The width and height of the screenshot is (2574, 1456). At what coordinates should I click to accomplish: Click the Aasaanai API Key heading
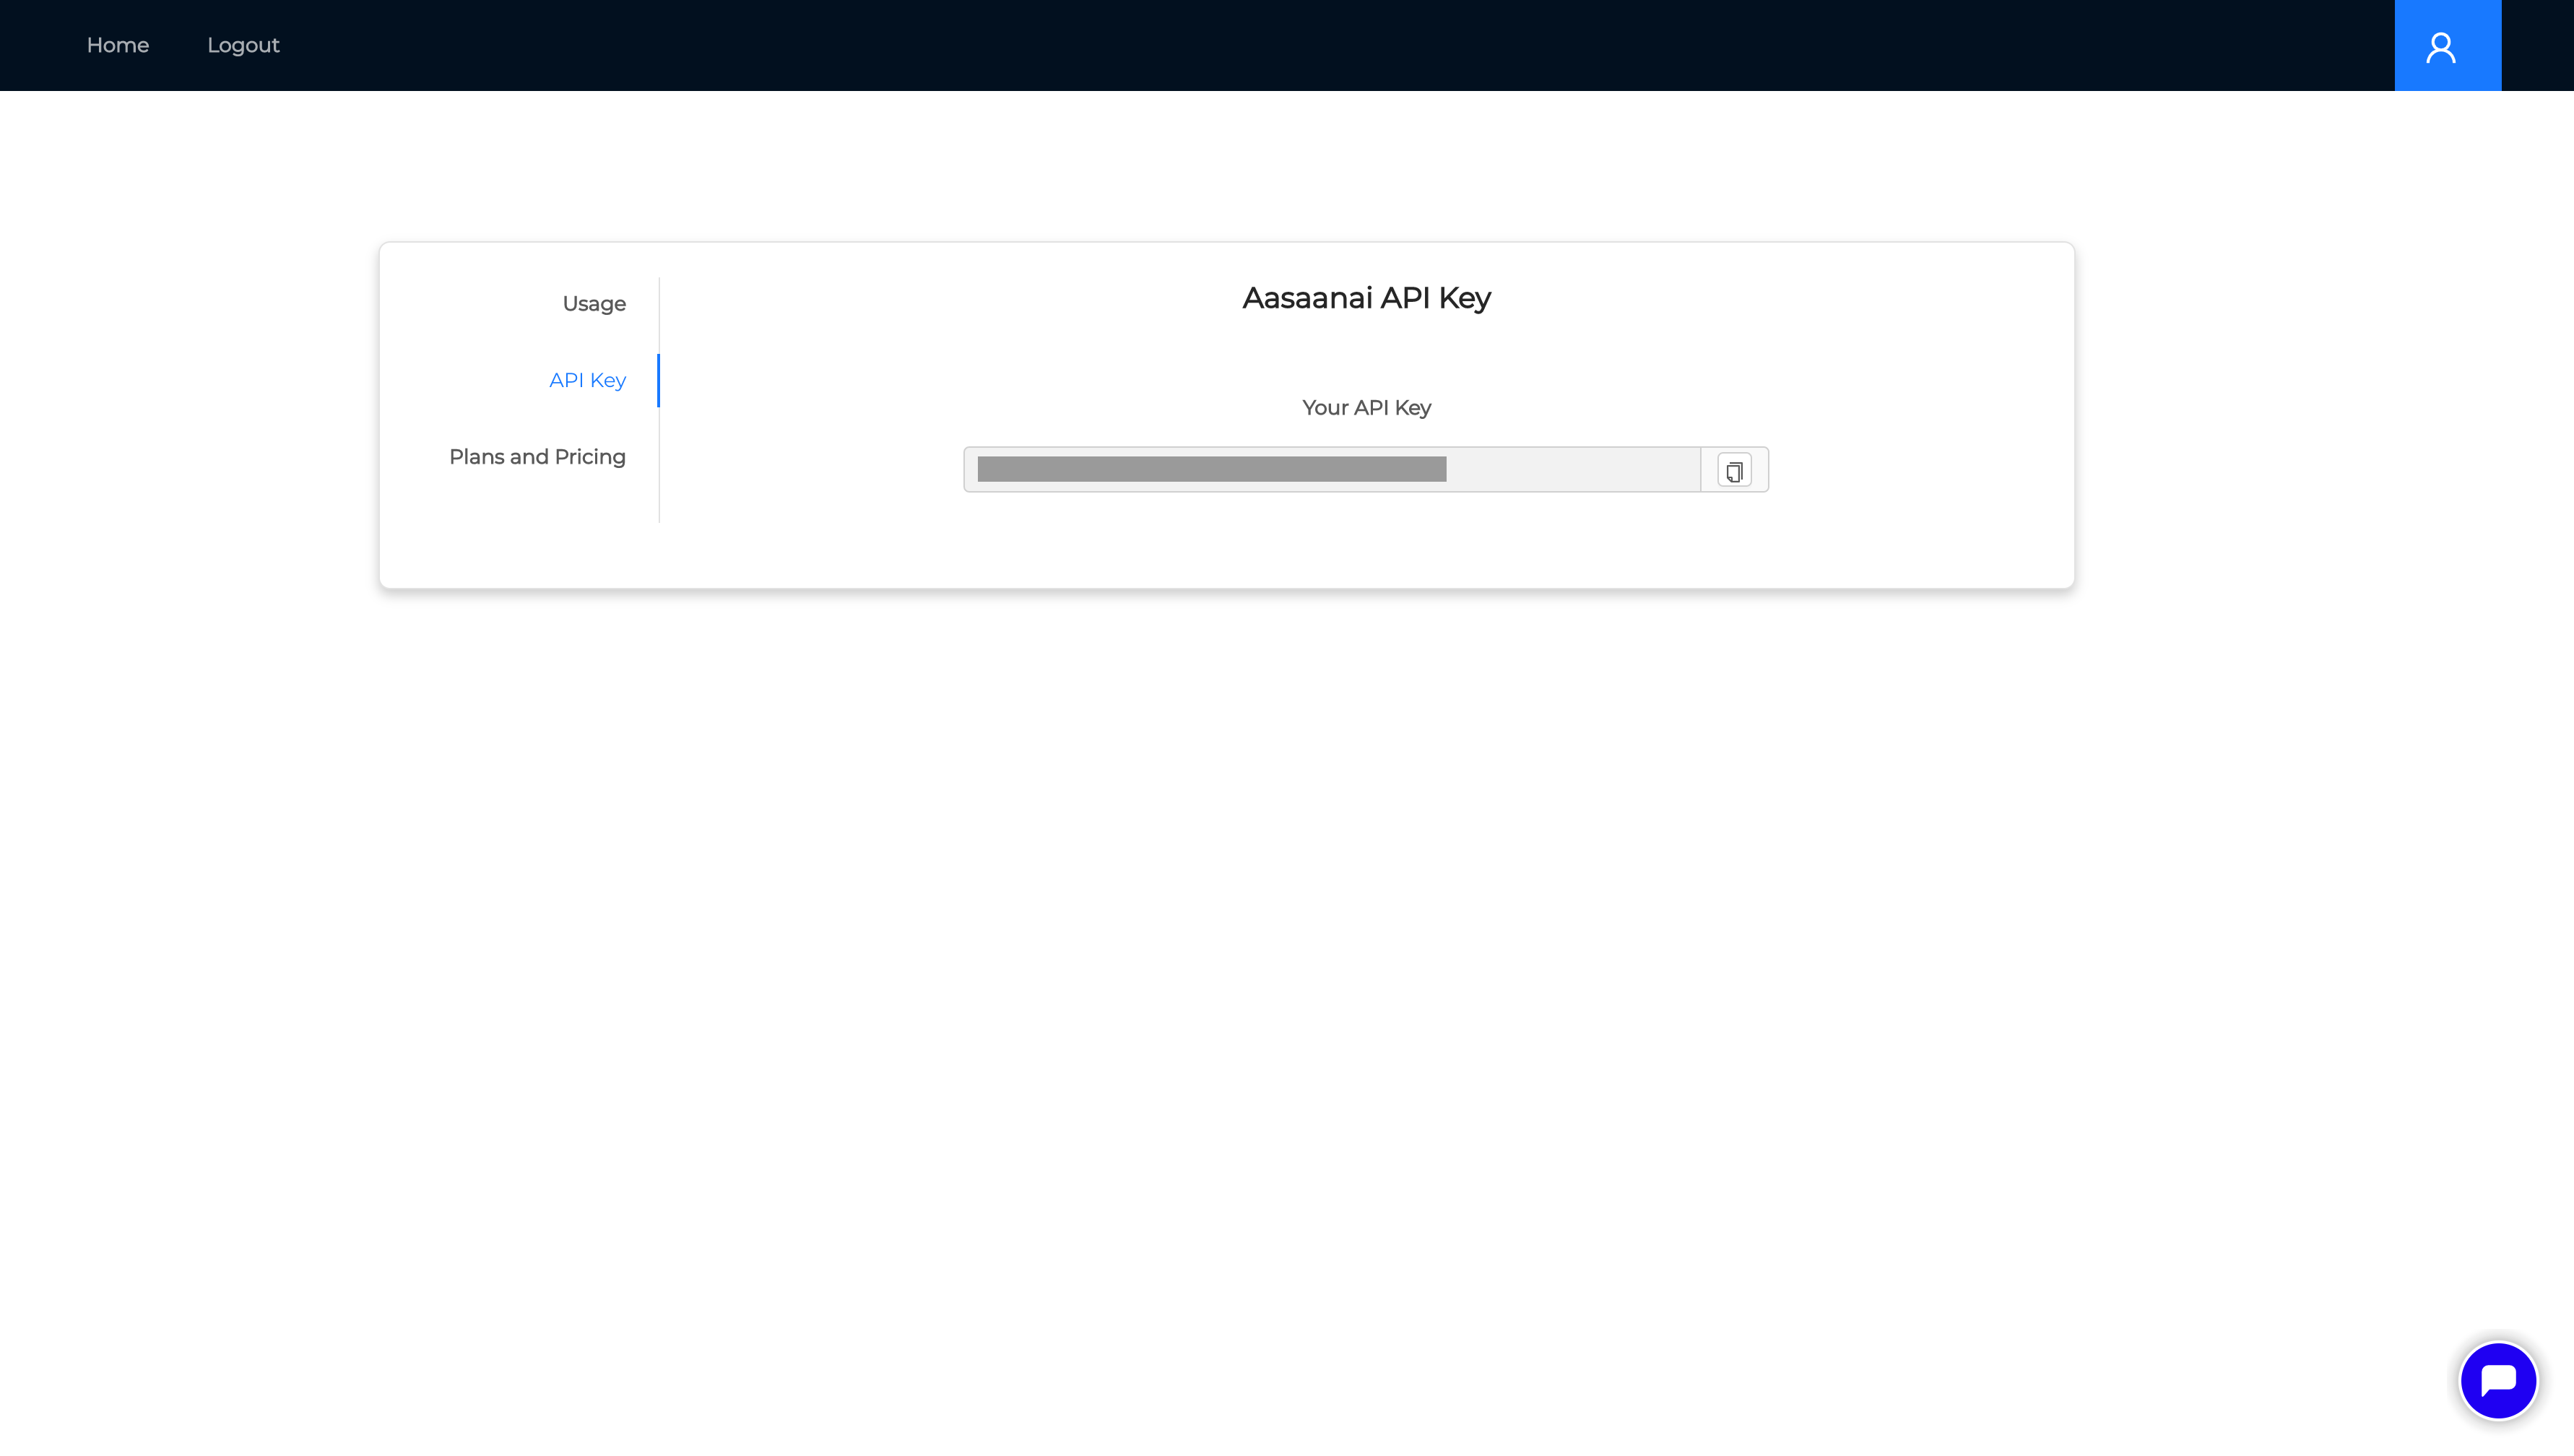click(x=1366, y=298)
